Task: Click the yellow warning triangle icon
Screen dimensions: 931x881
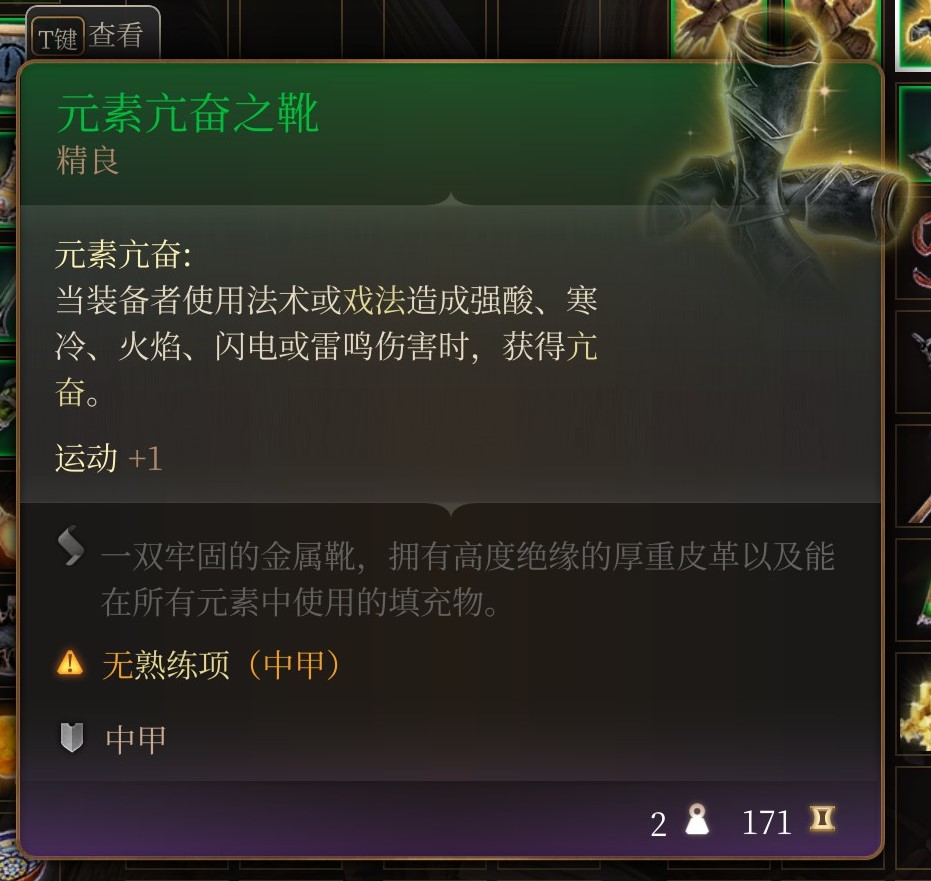Action: click(x=70, y=663)
